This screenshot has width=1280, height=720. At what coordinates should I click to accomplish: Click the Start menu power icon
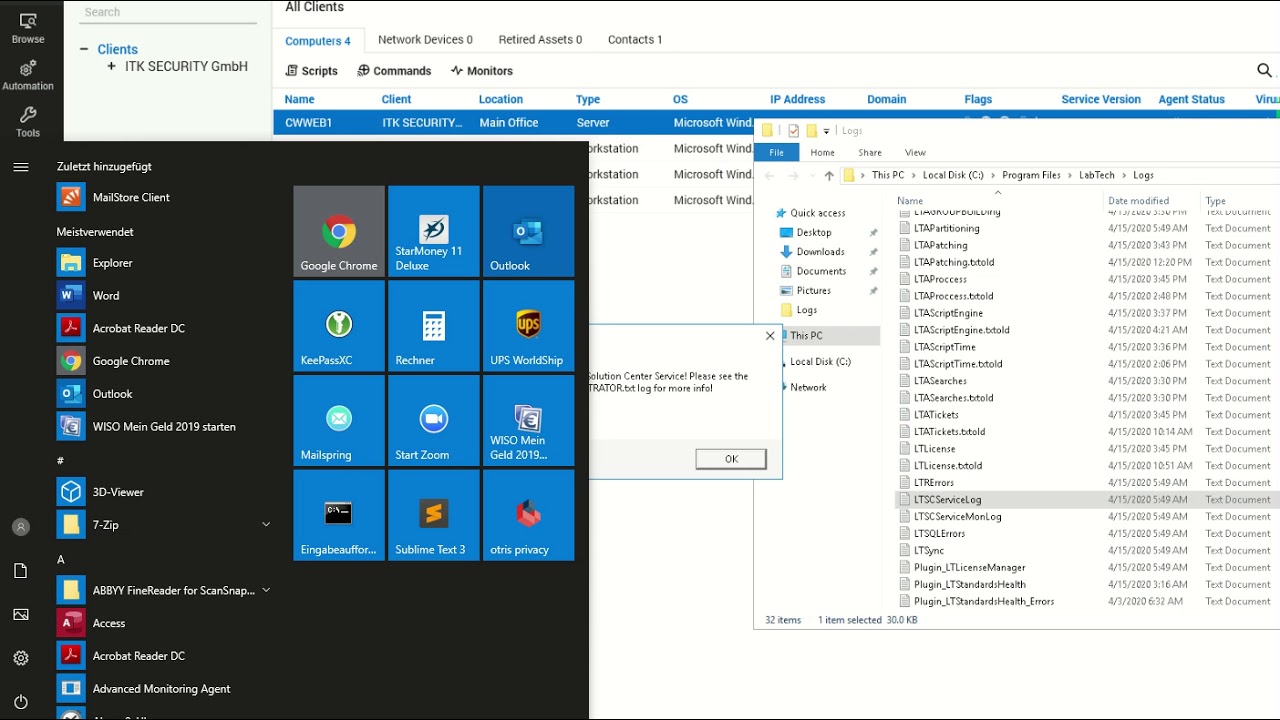click(21, 702)
